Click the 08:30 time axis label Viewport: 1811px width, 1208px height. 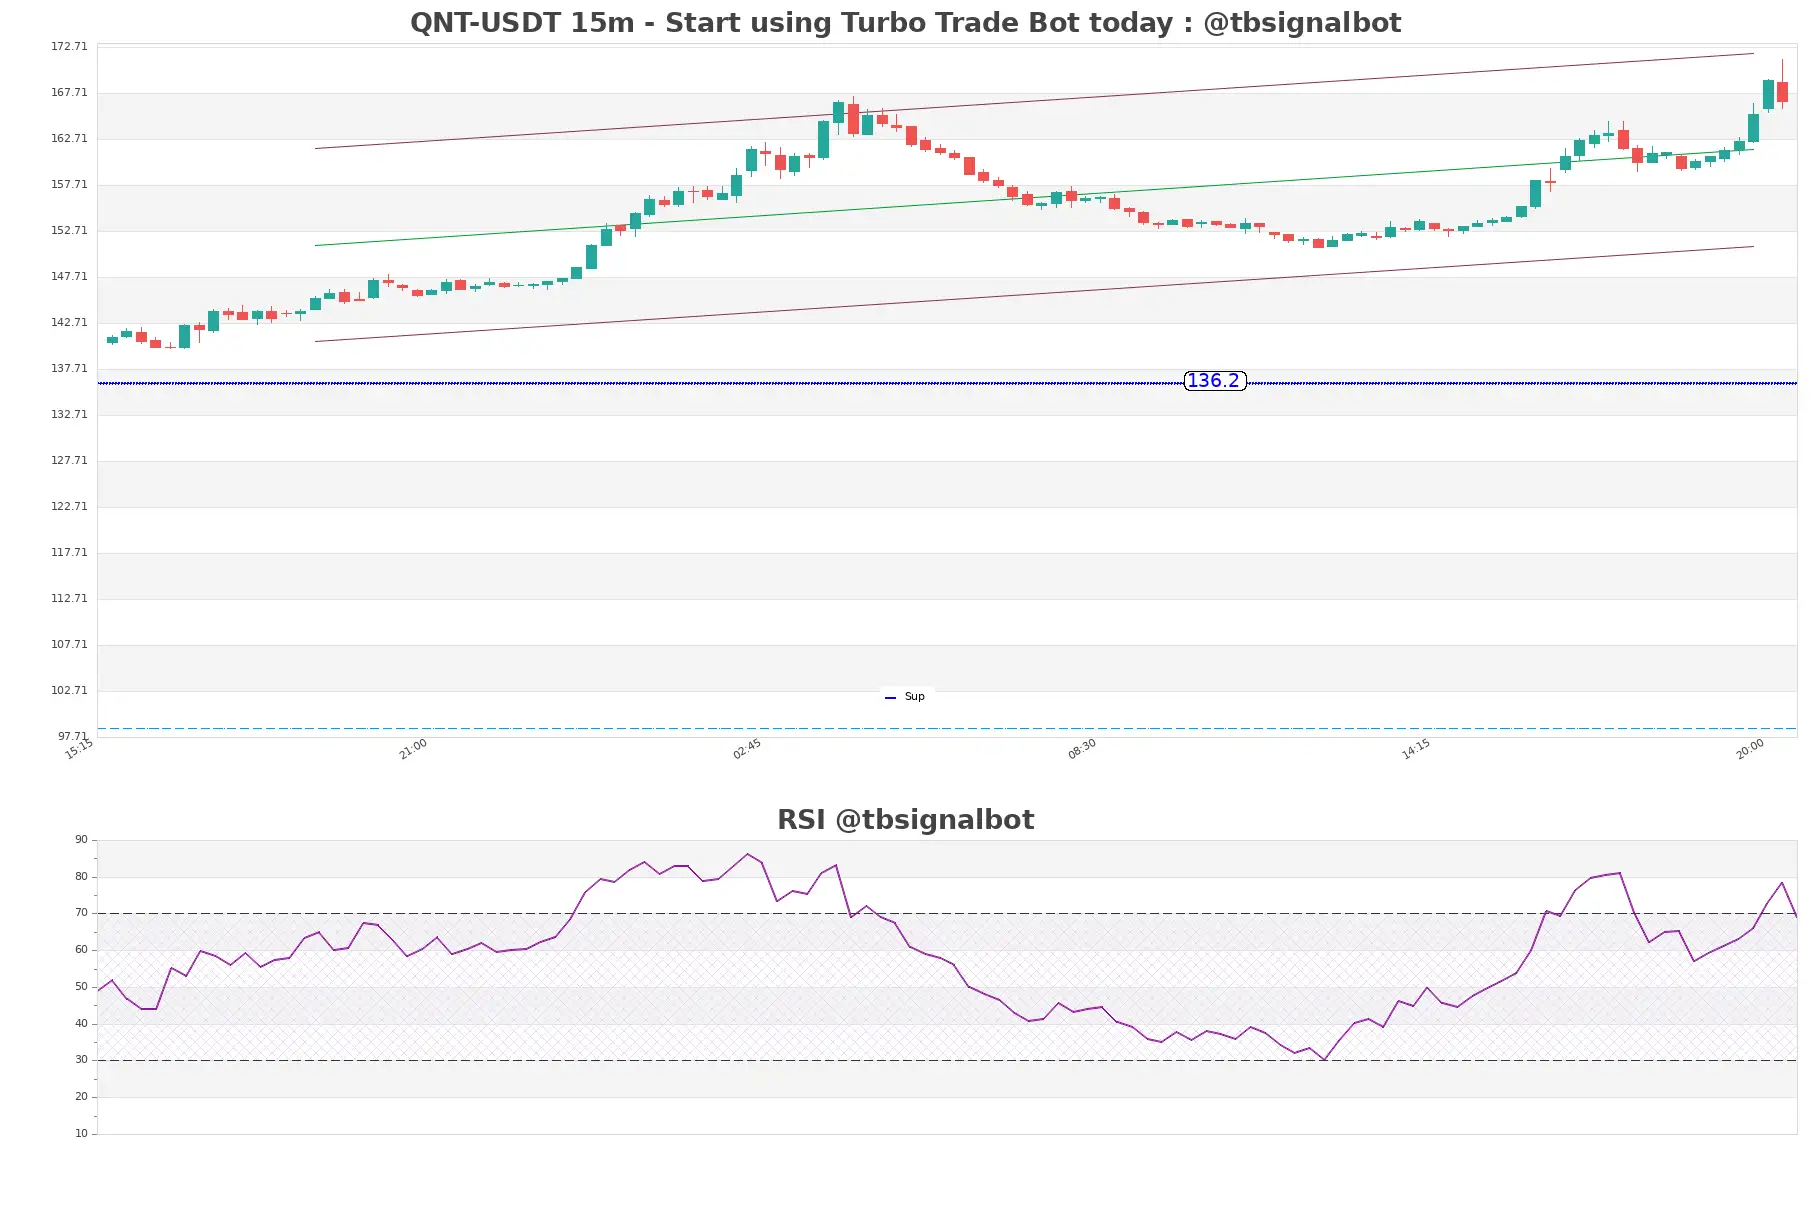click(1082, 749)
